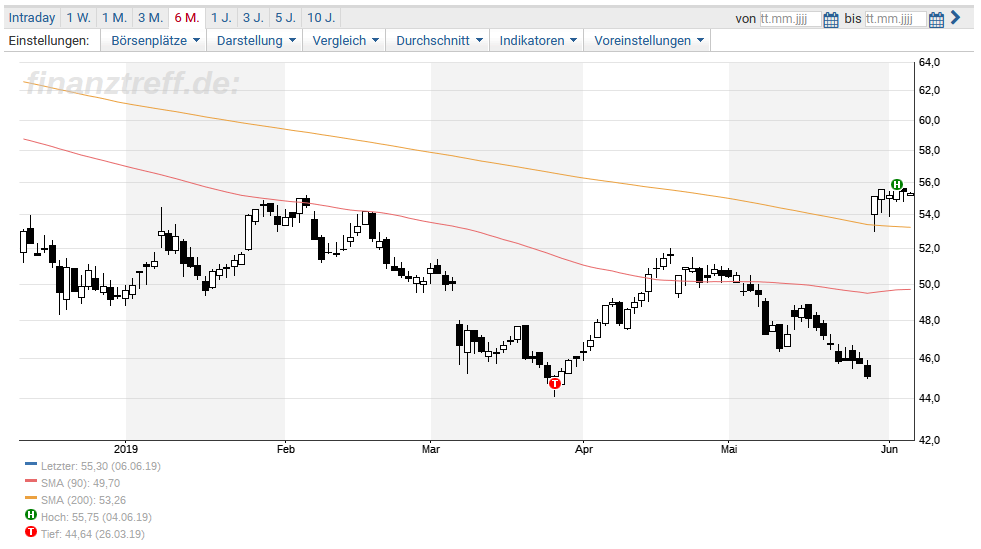Apply date range with arrow icon
This screenshot has width=981, height=549.
click(955, 18)
